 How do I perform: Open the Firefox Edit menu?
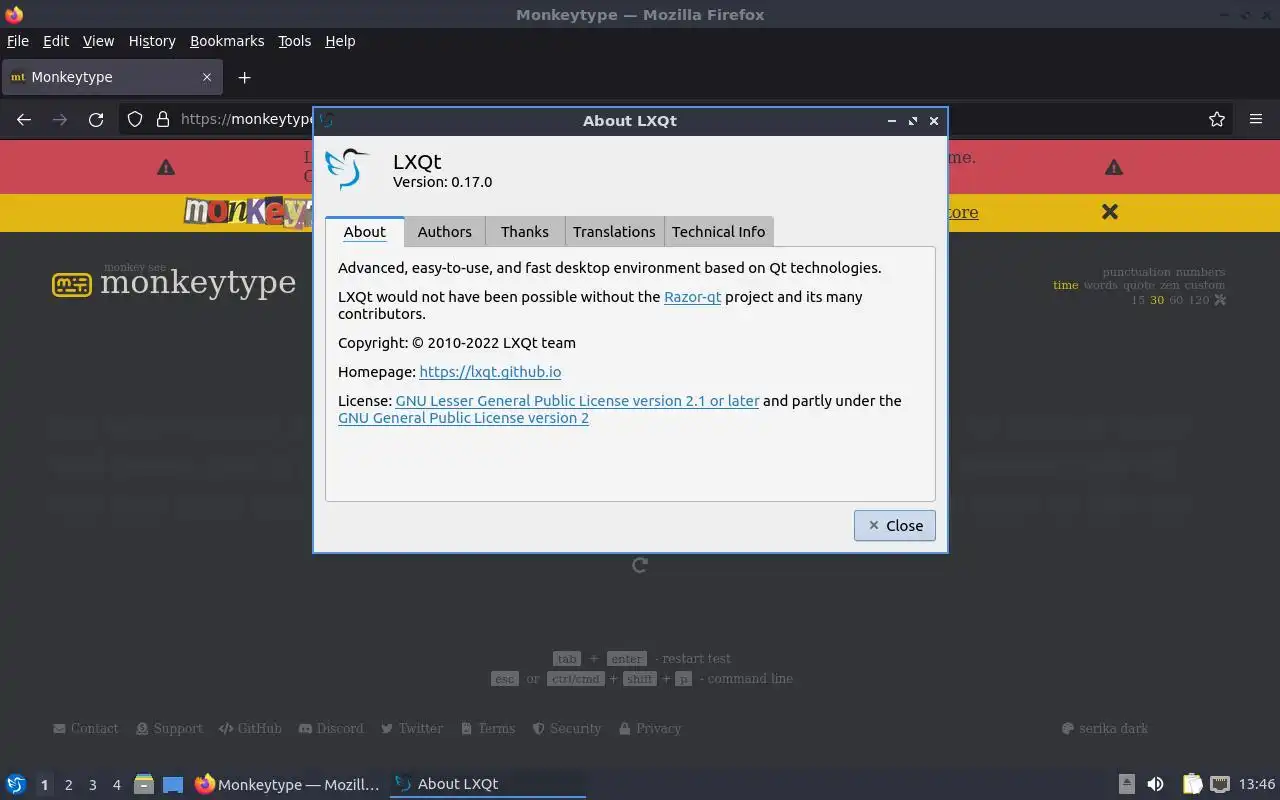tap(56, 41)
